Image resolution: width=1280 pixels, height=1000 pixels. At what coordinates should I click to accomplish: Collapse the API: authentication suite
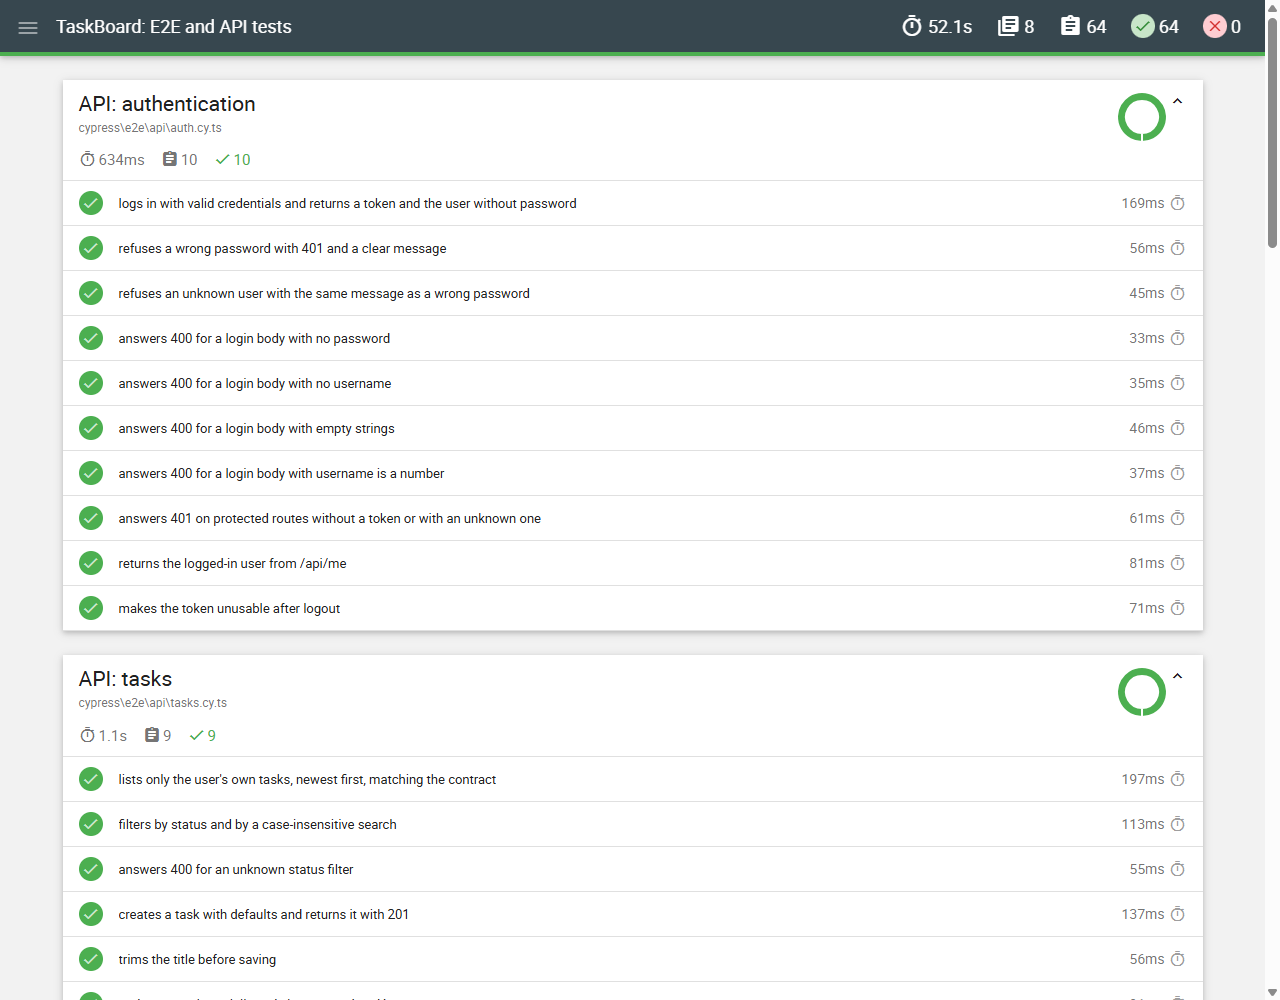pyautogui.click(x=1178, y=101)
